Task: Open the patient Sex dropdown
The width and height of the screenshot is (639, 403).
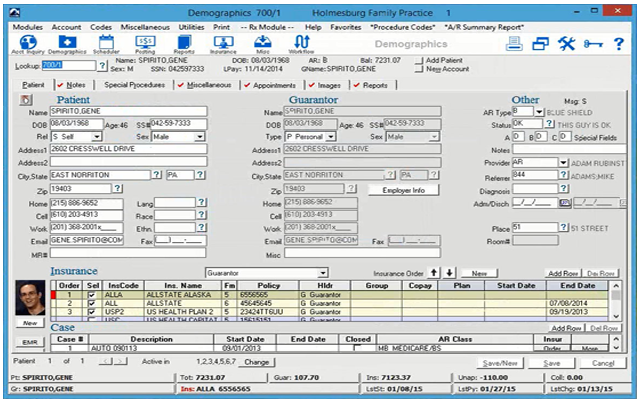Action: pyautogui.click(x=199, y=137)
